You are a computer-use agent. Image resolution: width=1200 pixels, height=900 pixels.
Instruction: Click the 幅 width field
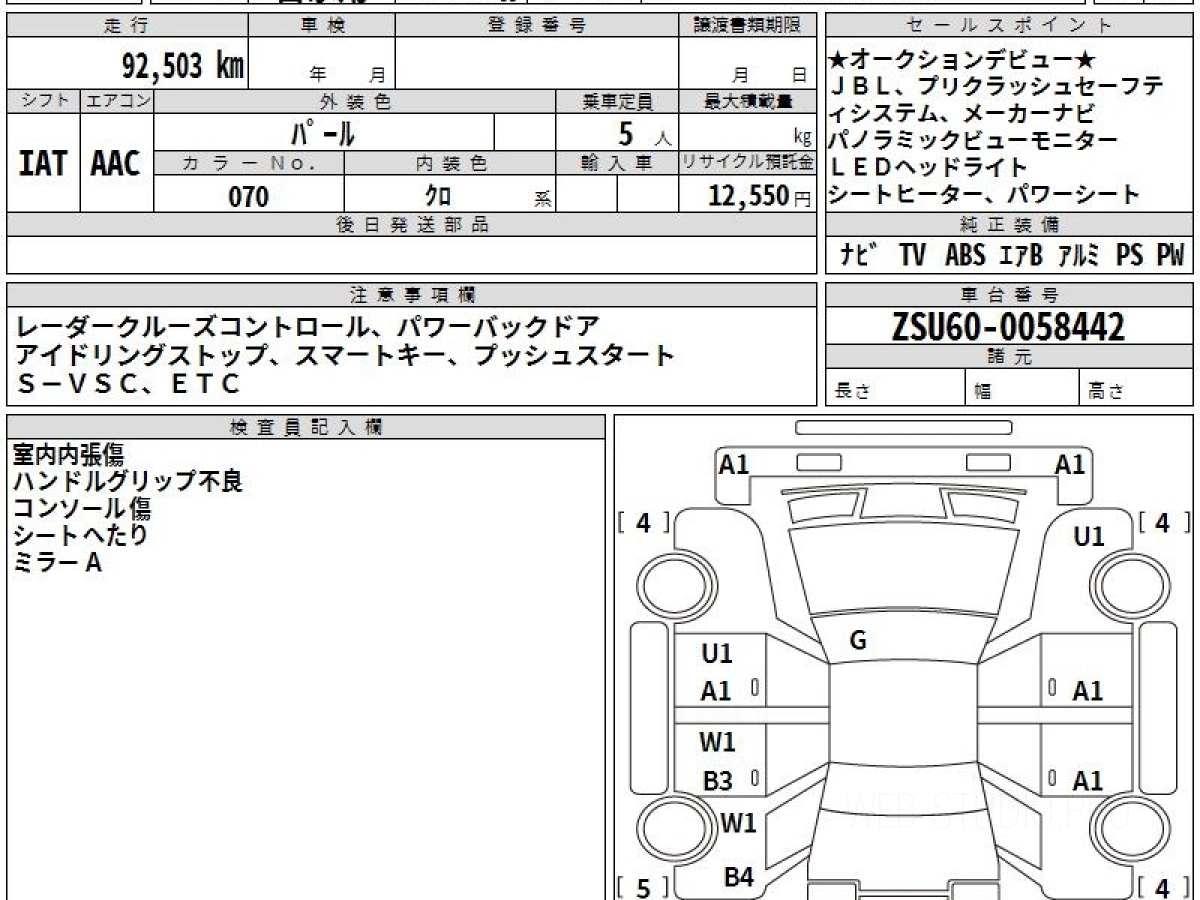tap(1023, 389)
